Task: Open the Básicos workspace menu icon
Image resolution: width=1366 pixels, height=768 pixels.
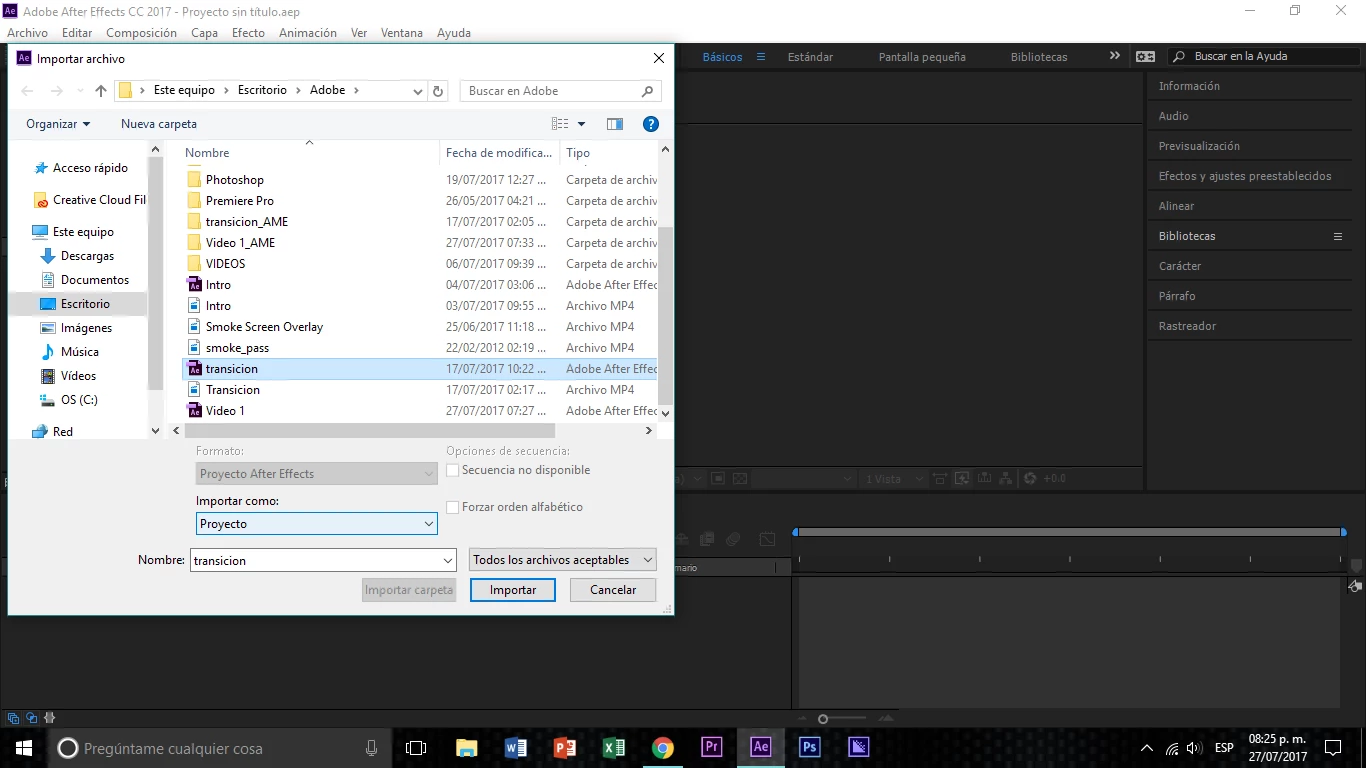Action: [x=761, y=57]
